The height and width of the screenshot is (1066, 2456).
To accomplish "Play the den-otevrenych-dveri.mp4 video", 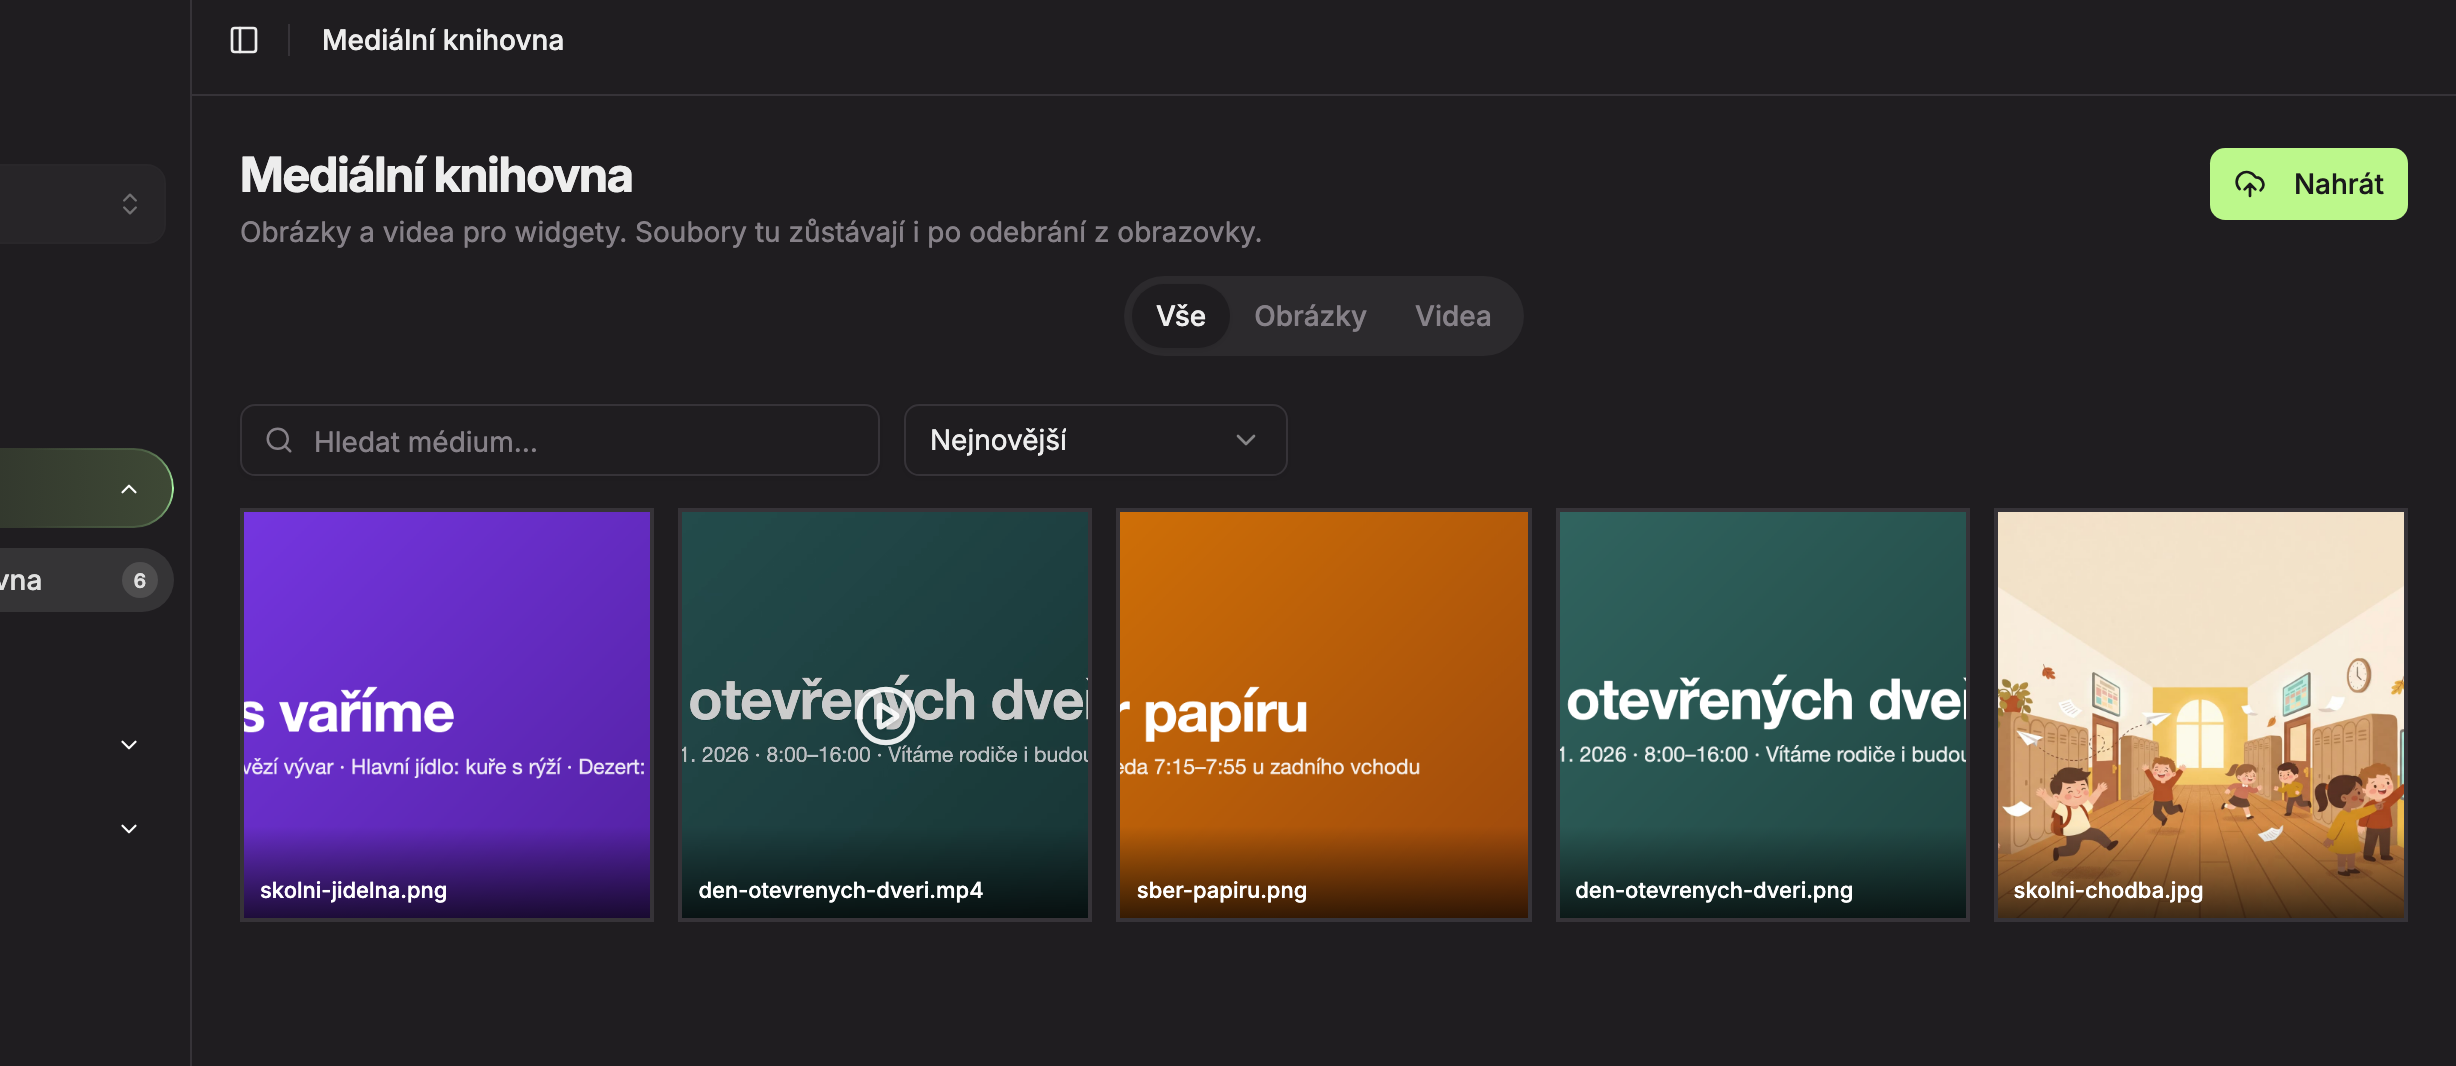I will (x=885, y=715).
